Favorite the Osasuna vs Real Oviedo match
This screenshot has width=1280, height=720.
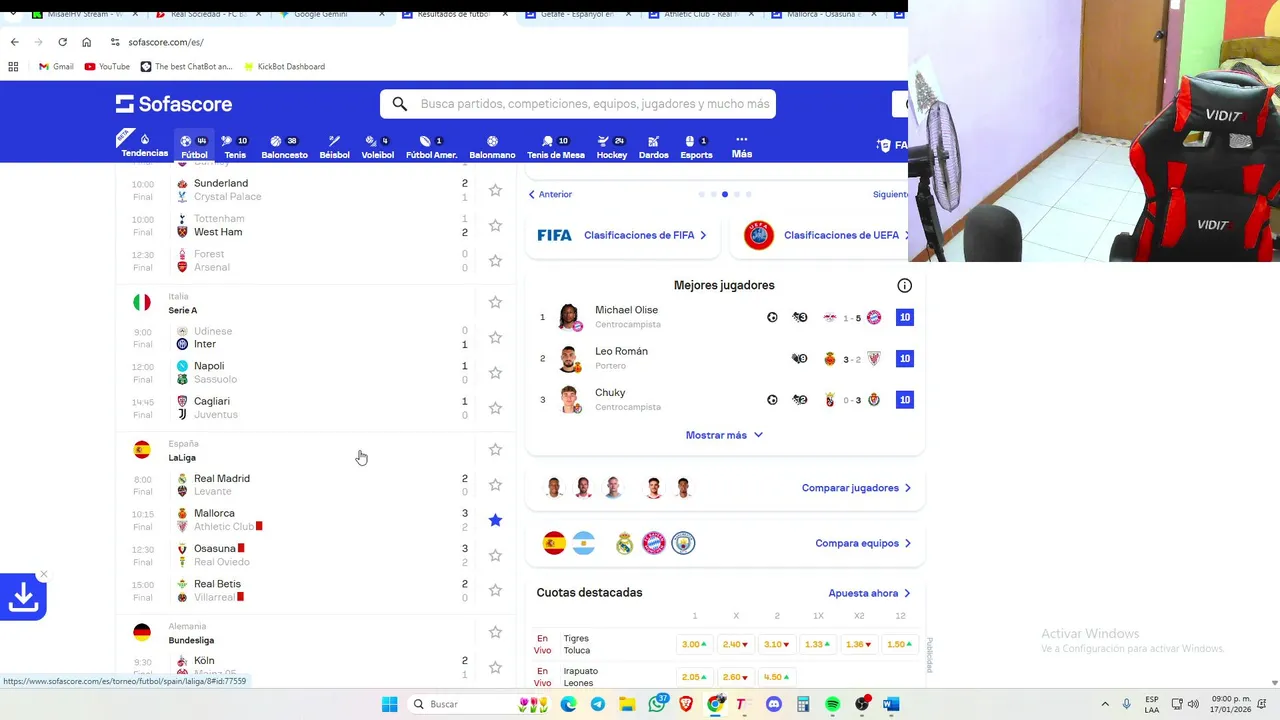click(x=495, y=555)
